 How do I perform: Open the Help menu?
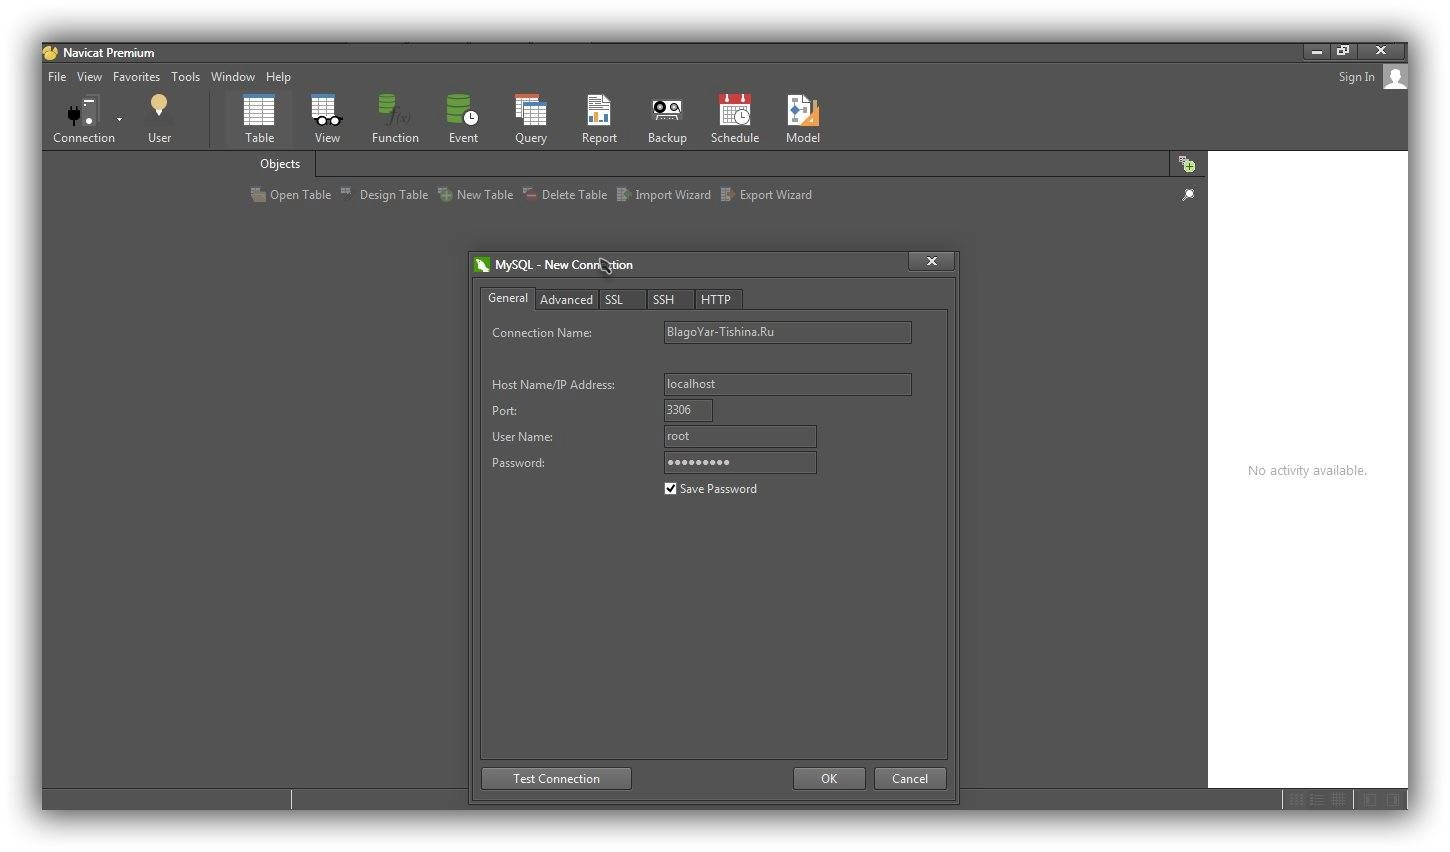(x=278, y=77)
